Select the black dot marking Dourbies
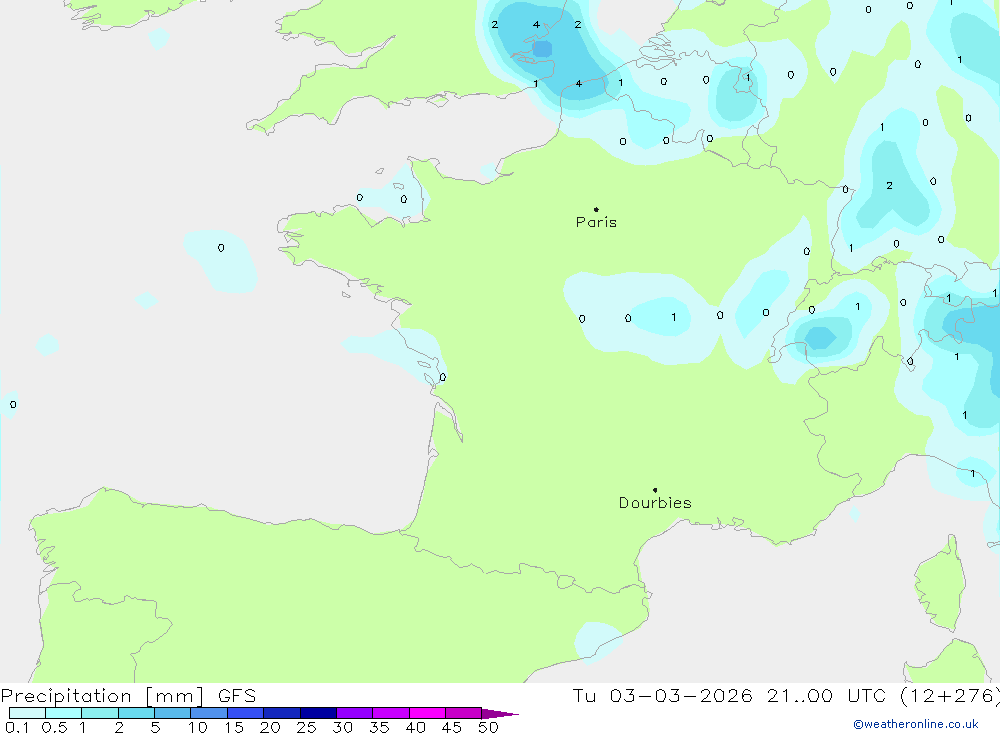 click(x=655, y=490)
